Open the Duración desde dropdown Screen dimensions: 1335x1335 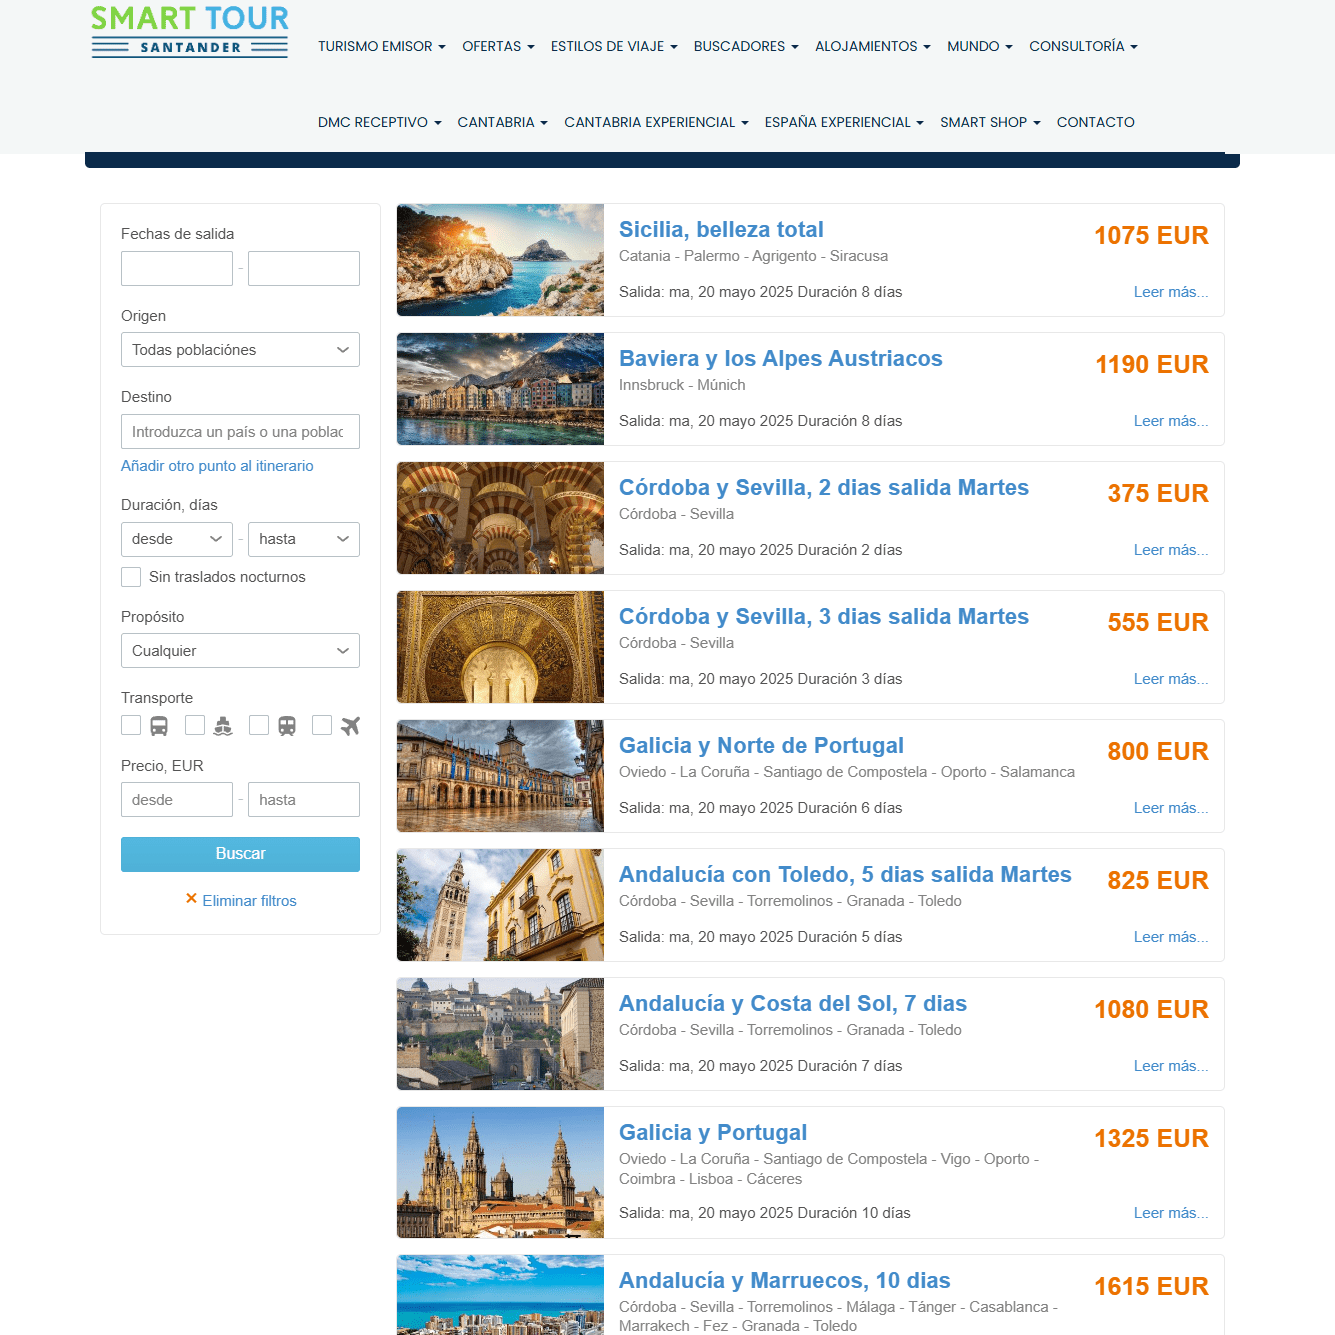[177, 539]
